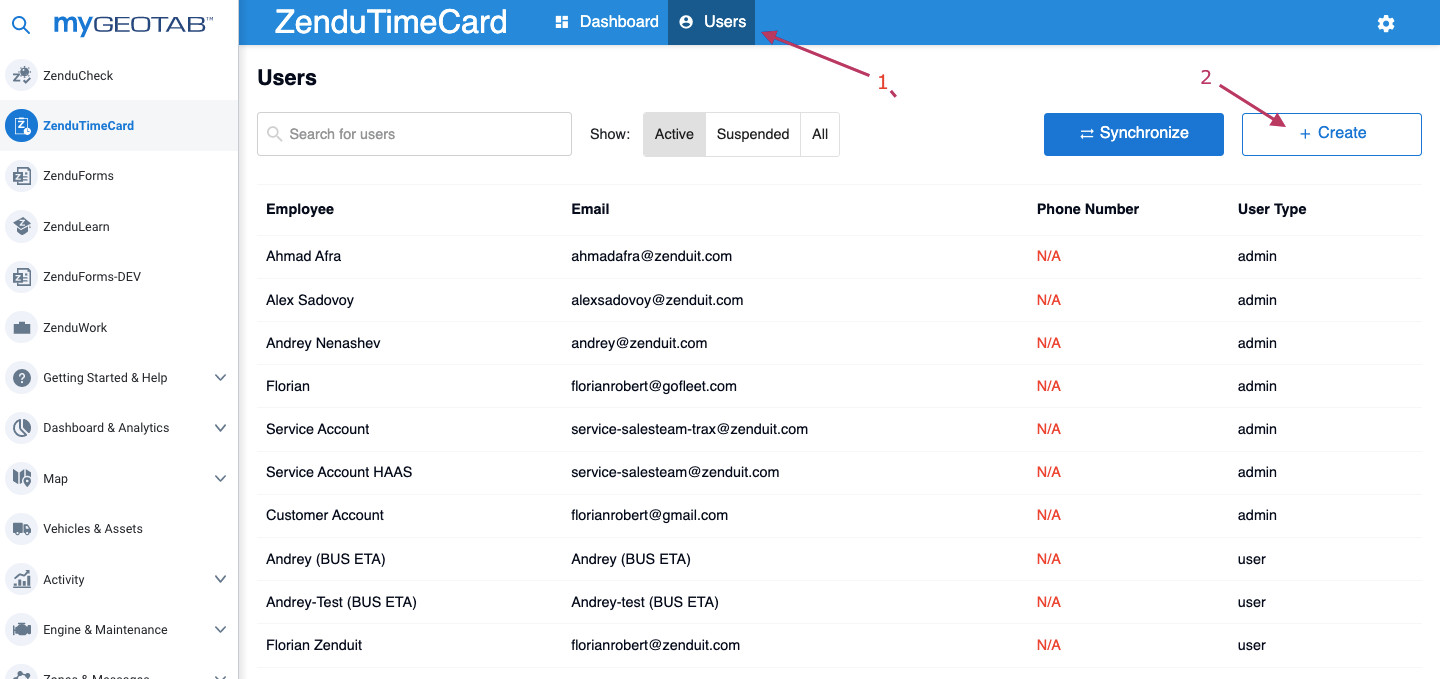1440x679 pixels.
Task: Click the Getting Started & Help question icon
Action: pyautogui.click(x=21, y=378)
